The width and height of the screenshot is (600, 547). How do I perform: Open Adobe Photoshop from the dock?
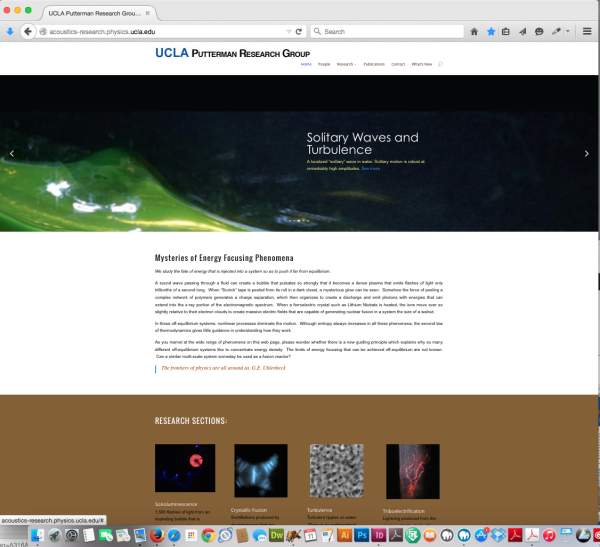tap(361, 535)
